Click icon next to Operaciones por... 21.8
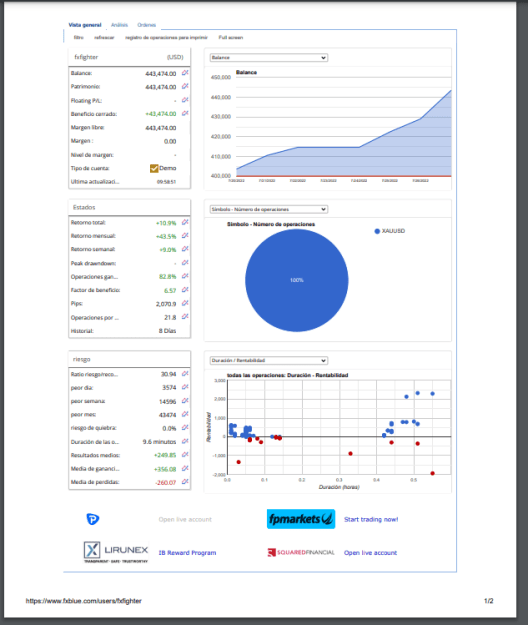This screenshot has width=528, height=625. pyautogui.click(x=185, y=317)
